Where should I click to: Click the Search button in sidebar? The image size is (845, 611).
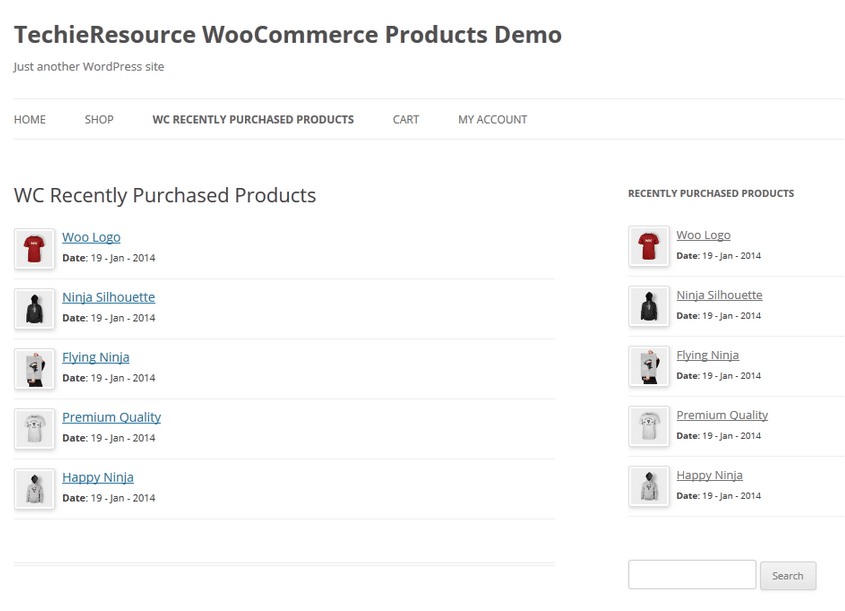(x=788, y=575)
